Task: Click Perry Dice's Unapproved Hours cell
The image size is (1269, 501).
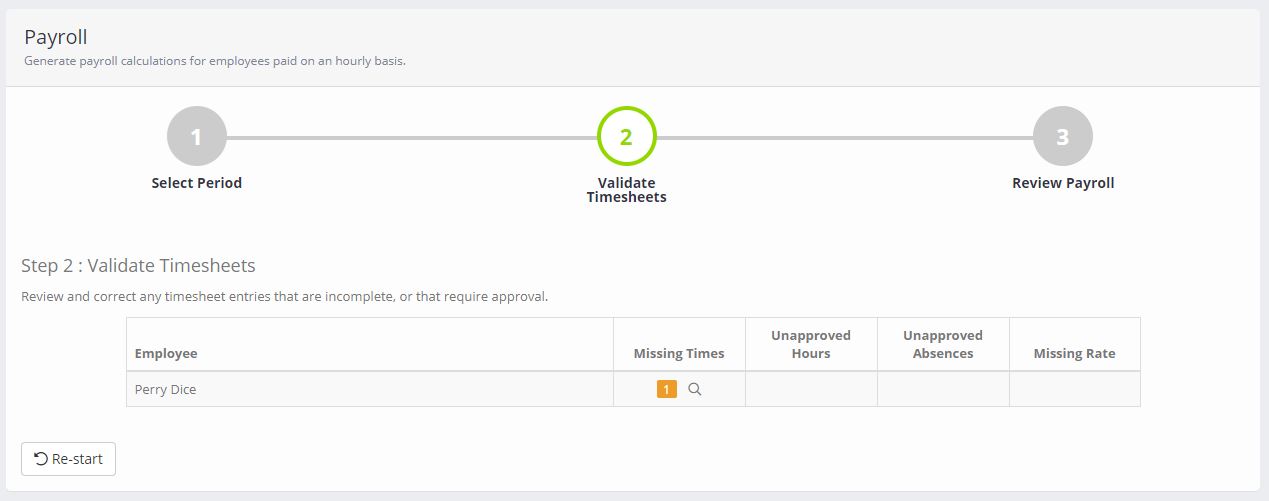Action: [x=811, y=390]
